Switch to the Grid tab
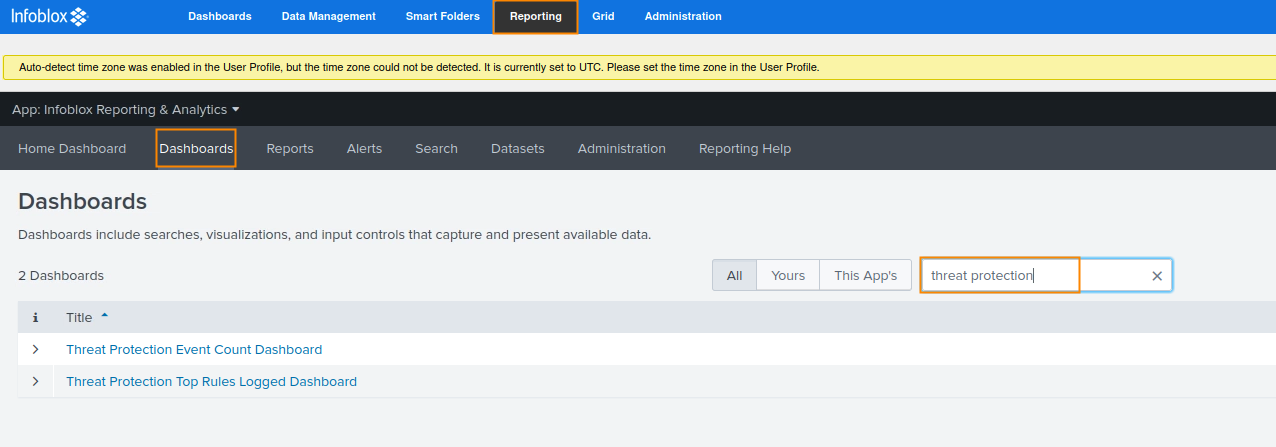 click(603, 17)
